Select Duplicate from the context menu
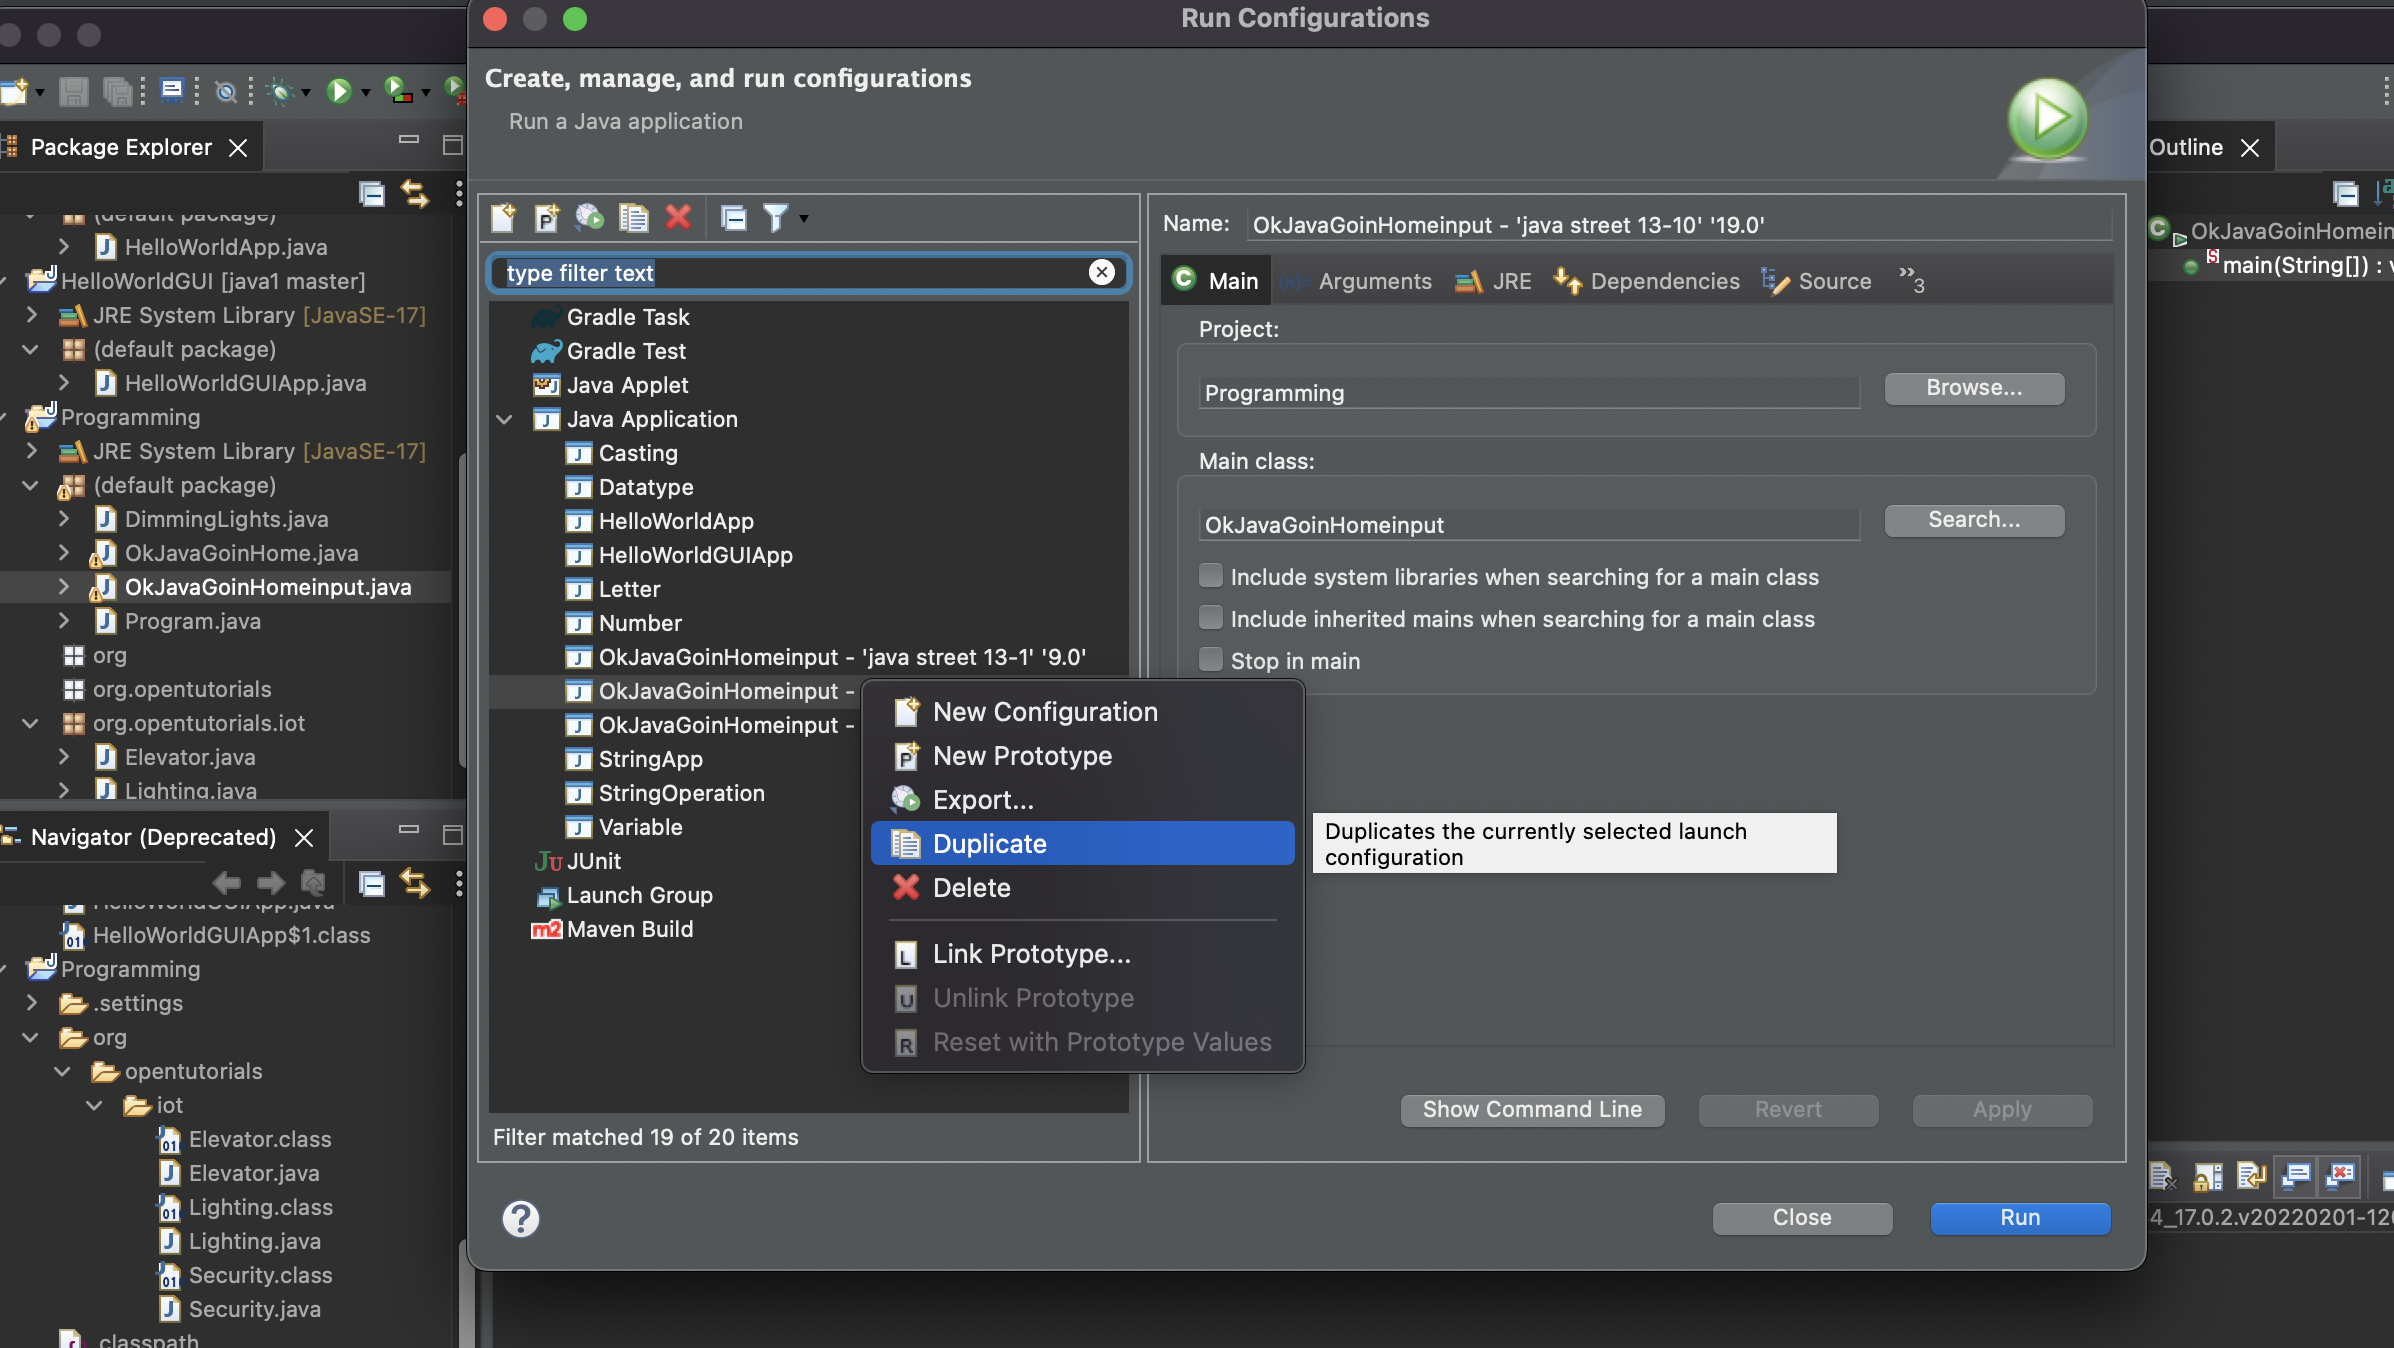 click(x=989, y=844)
